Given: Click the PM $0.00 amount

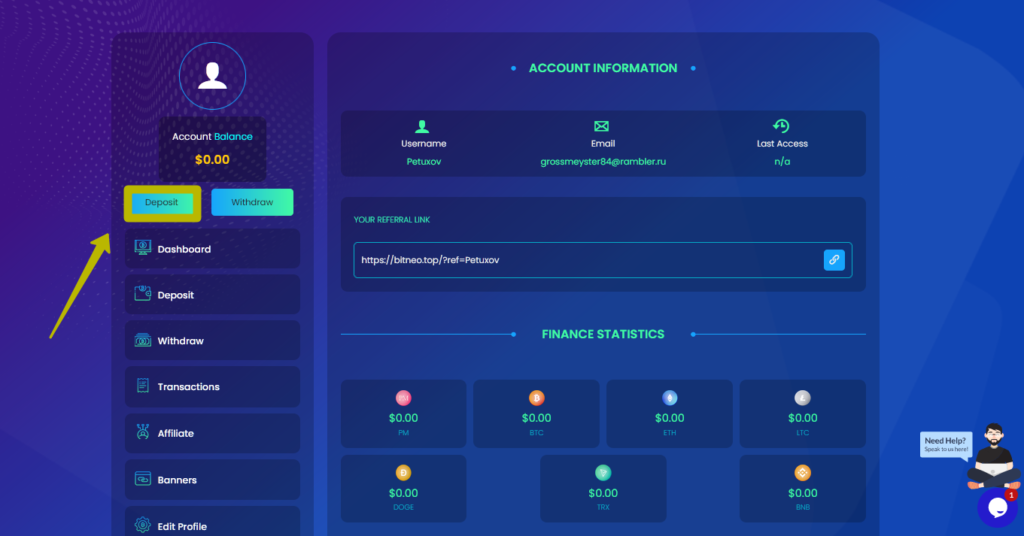Looking at the screenshot, I should (x=404, y=418).
